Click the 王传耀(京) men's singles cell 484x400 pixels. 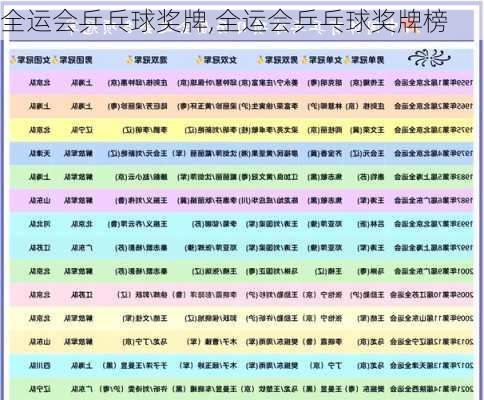tap(367, 83)
